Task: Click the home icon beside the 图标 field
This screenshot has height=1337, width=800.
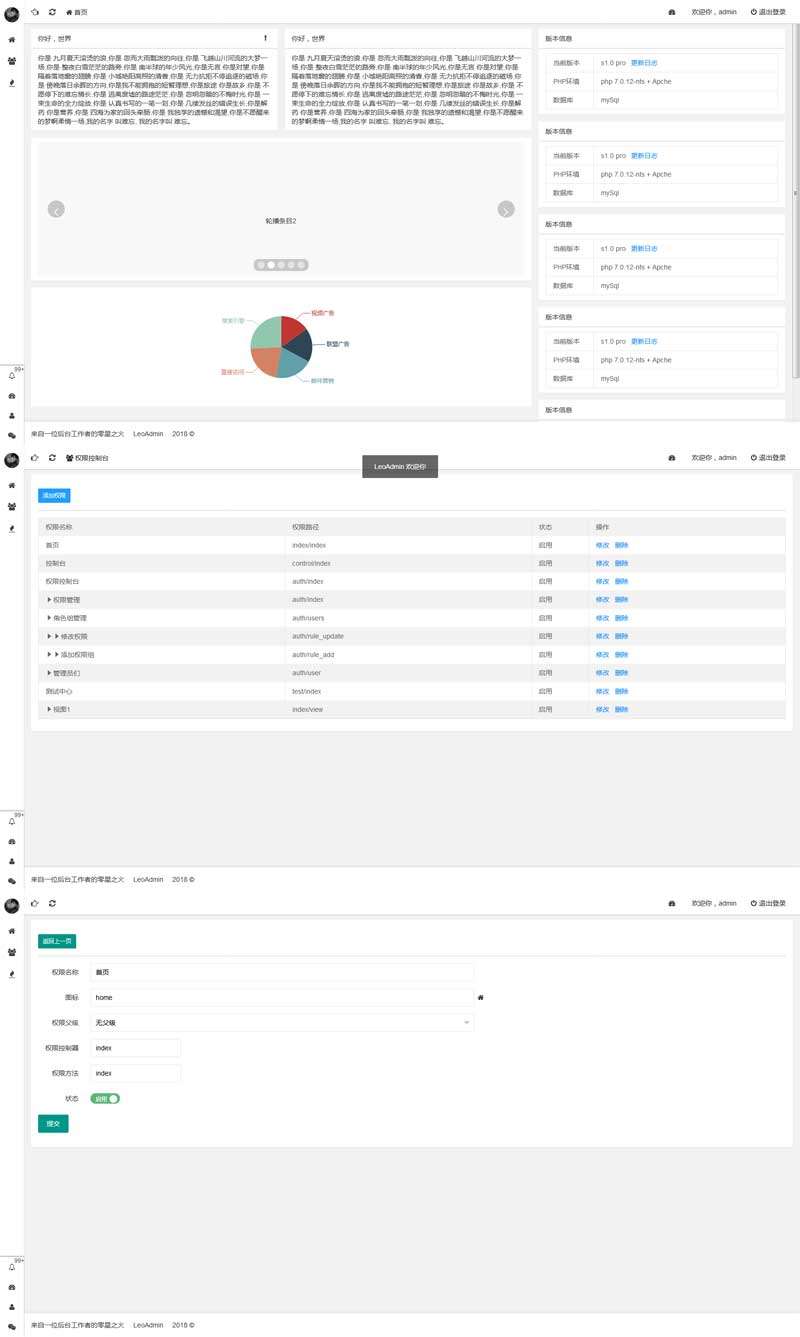Action: point(480,997)
